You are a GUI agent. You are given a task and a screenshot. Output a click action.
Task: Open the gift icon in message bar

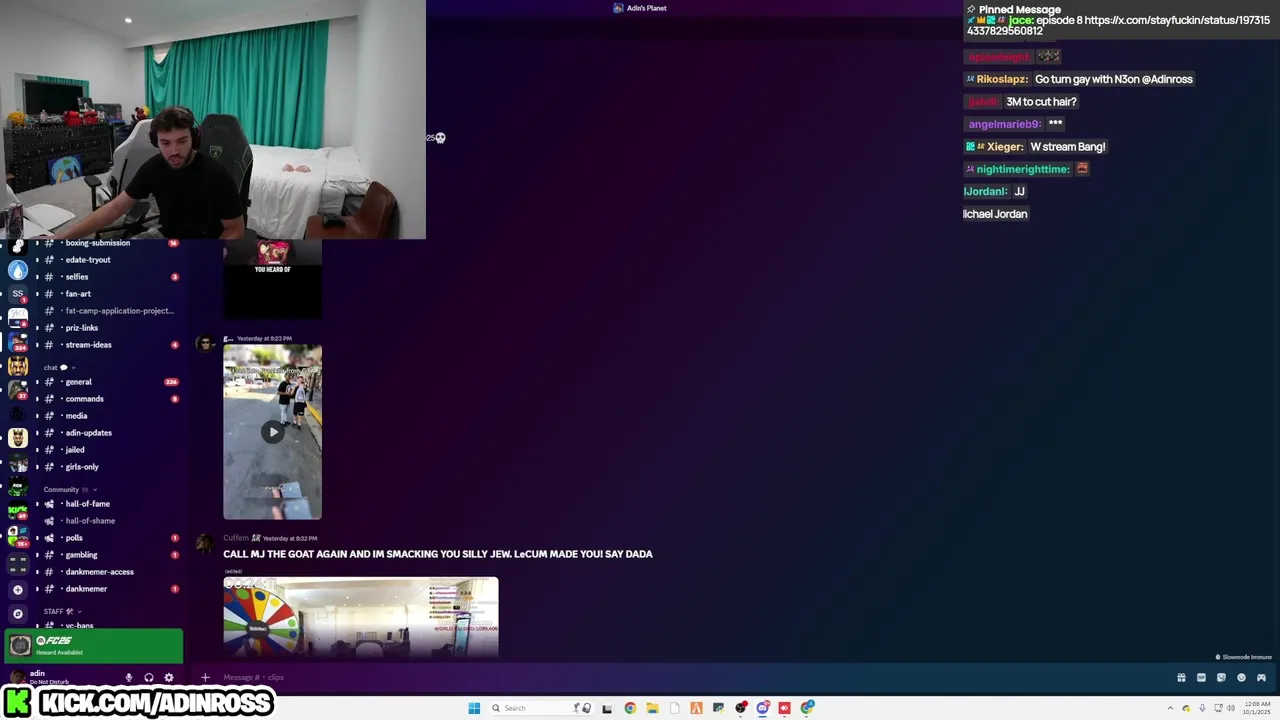1181,678
